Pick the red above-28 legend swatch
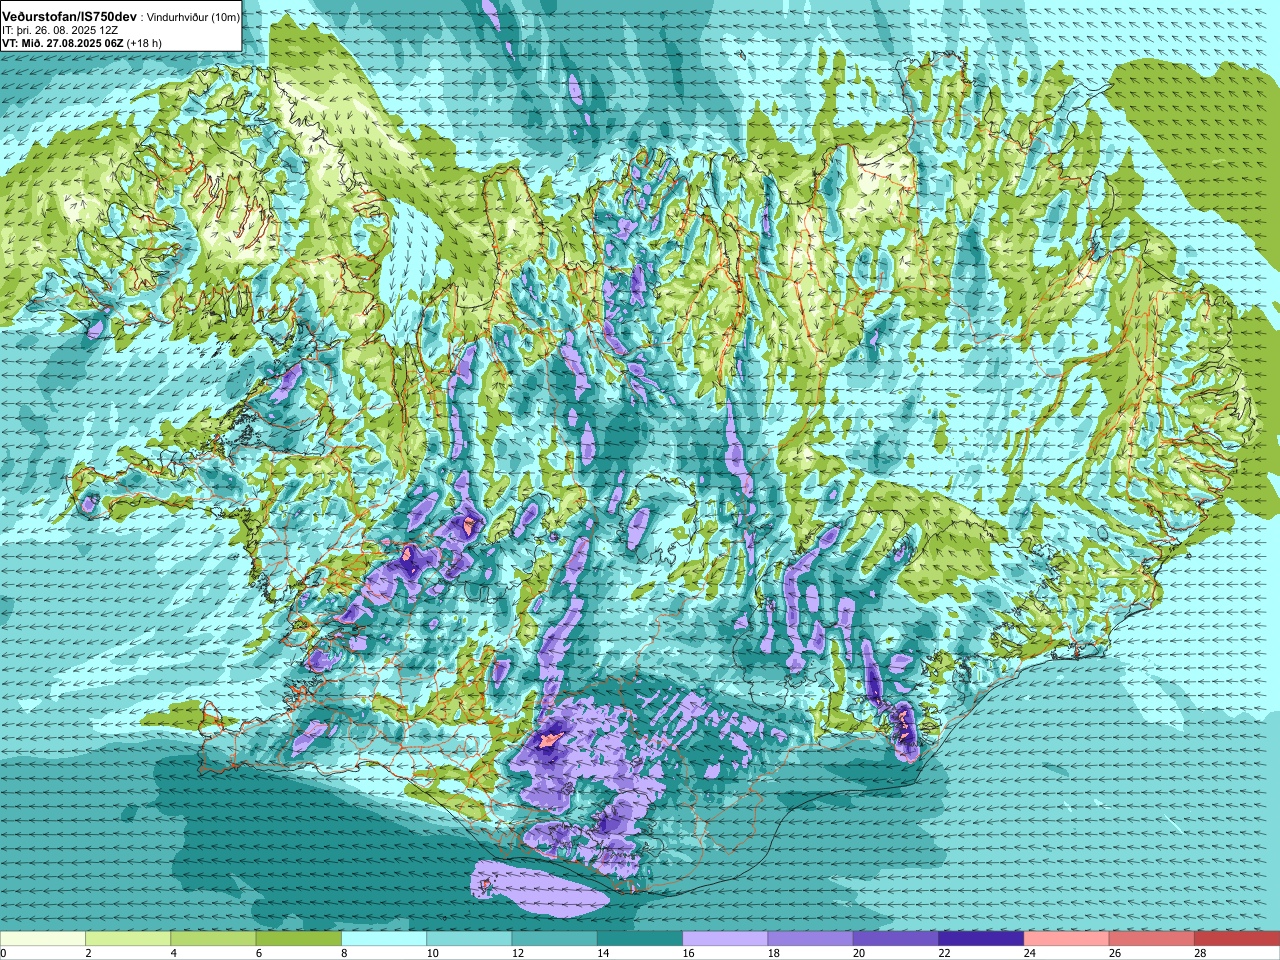1280x960 pixels. pos(1237,939)
